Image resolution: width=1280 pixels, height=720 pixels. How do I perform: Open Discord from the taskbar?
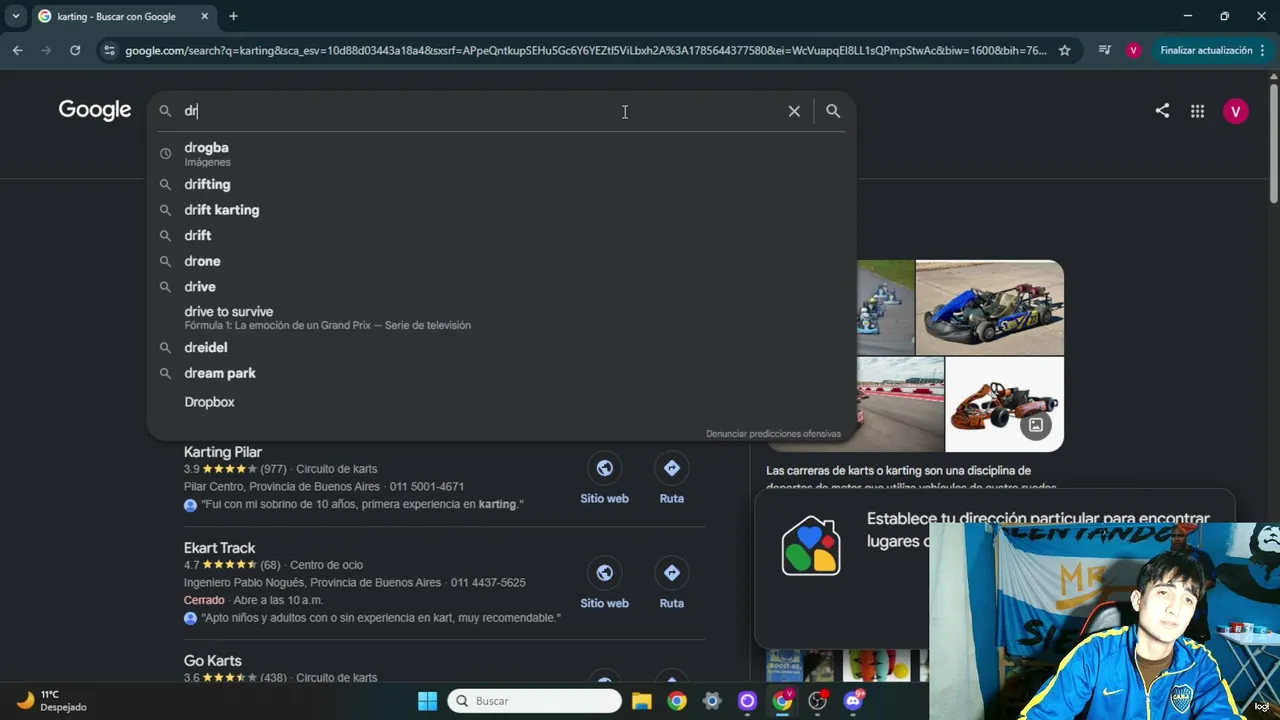pos(853,701)
